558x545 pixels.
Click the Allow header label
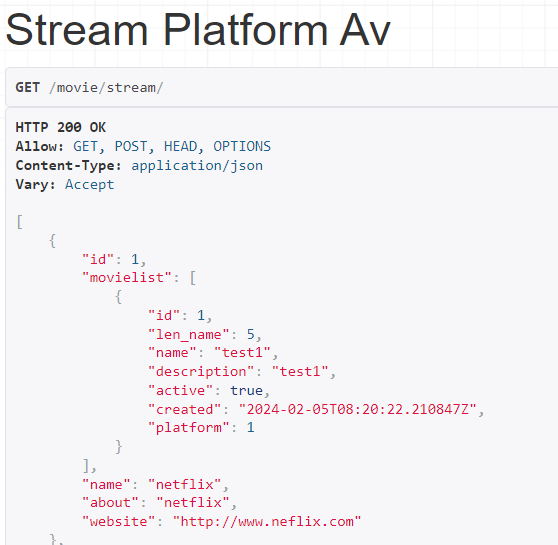[40, 146]
